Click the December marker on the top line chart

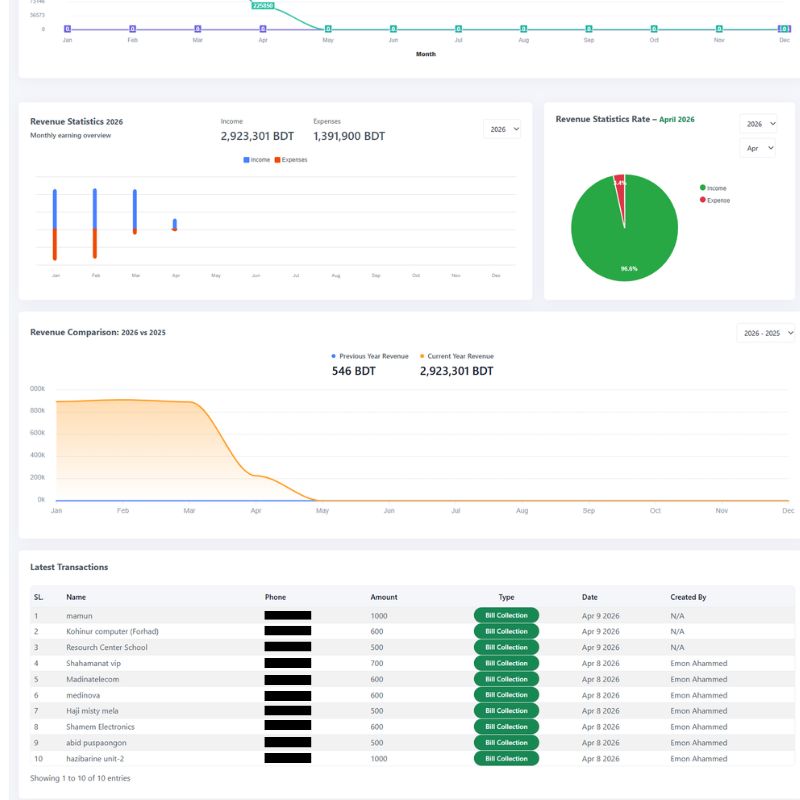(x=784, y=29)
